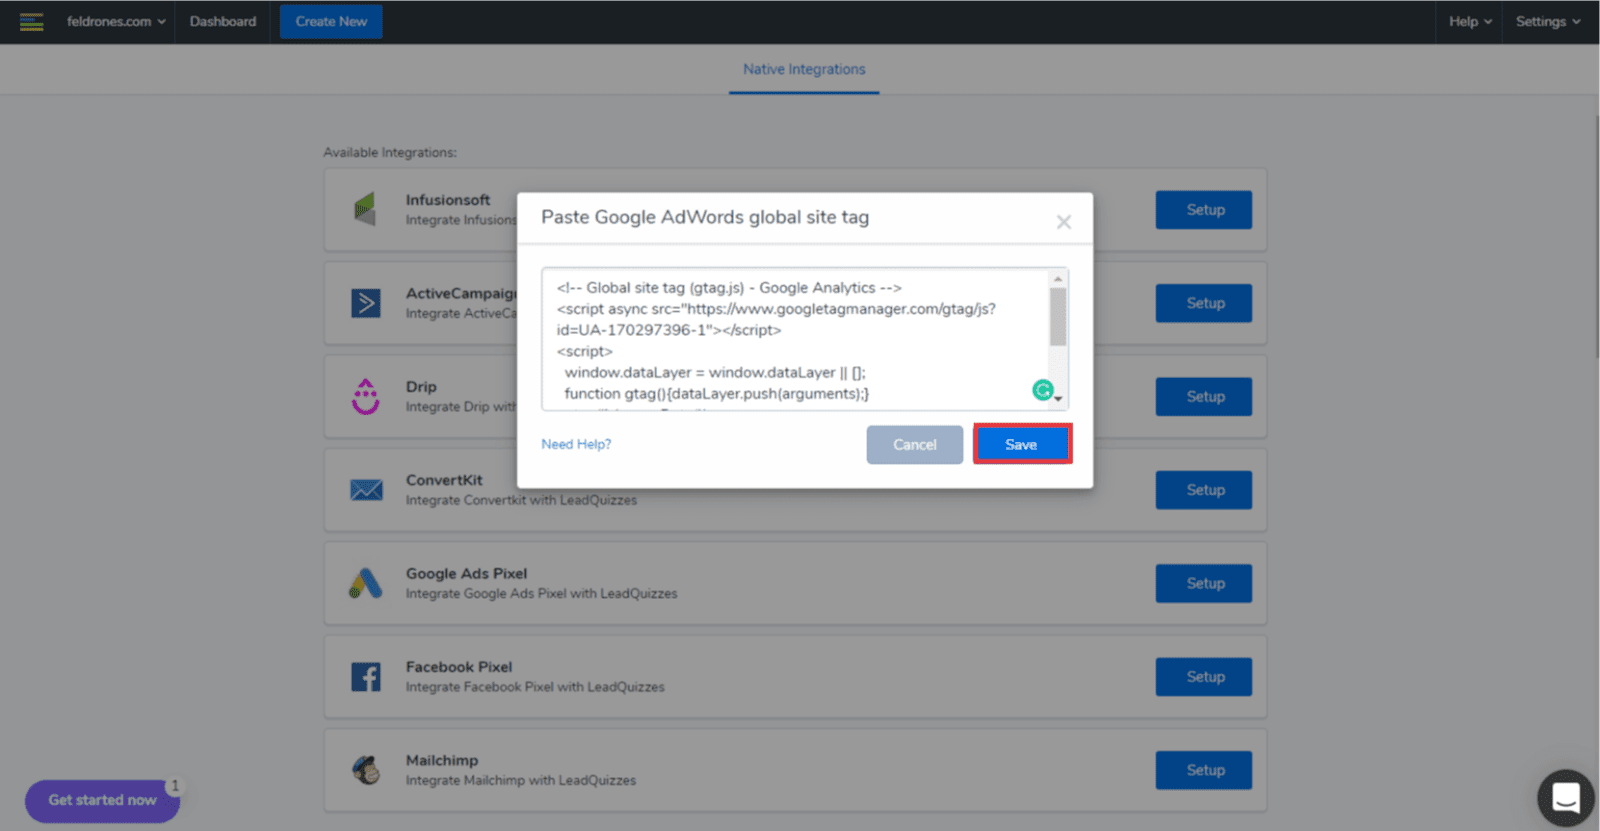
Task: Click the Google Ads Pixel logo icon
Action: pos(366,583)
